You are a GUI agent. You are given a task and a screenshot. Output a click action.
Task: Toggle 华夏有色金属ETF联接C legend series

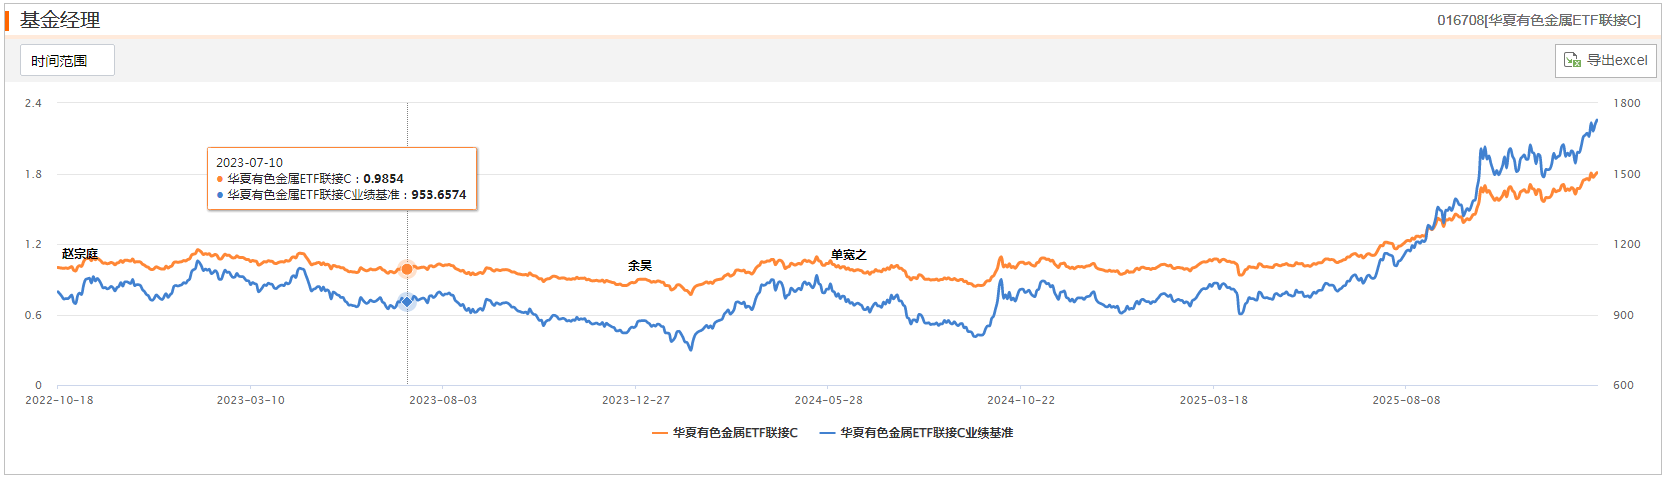pos(725,433)
